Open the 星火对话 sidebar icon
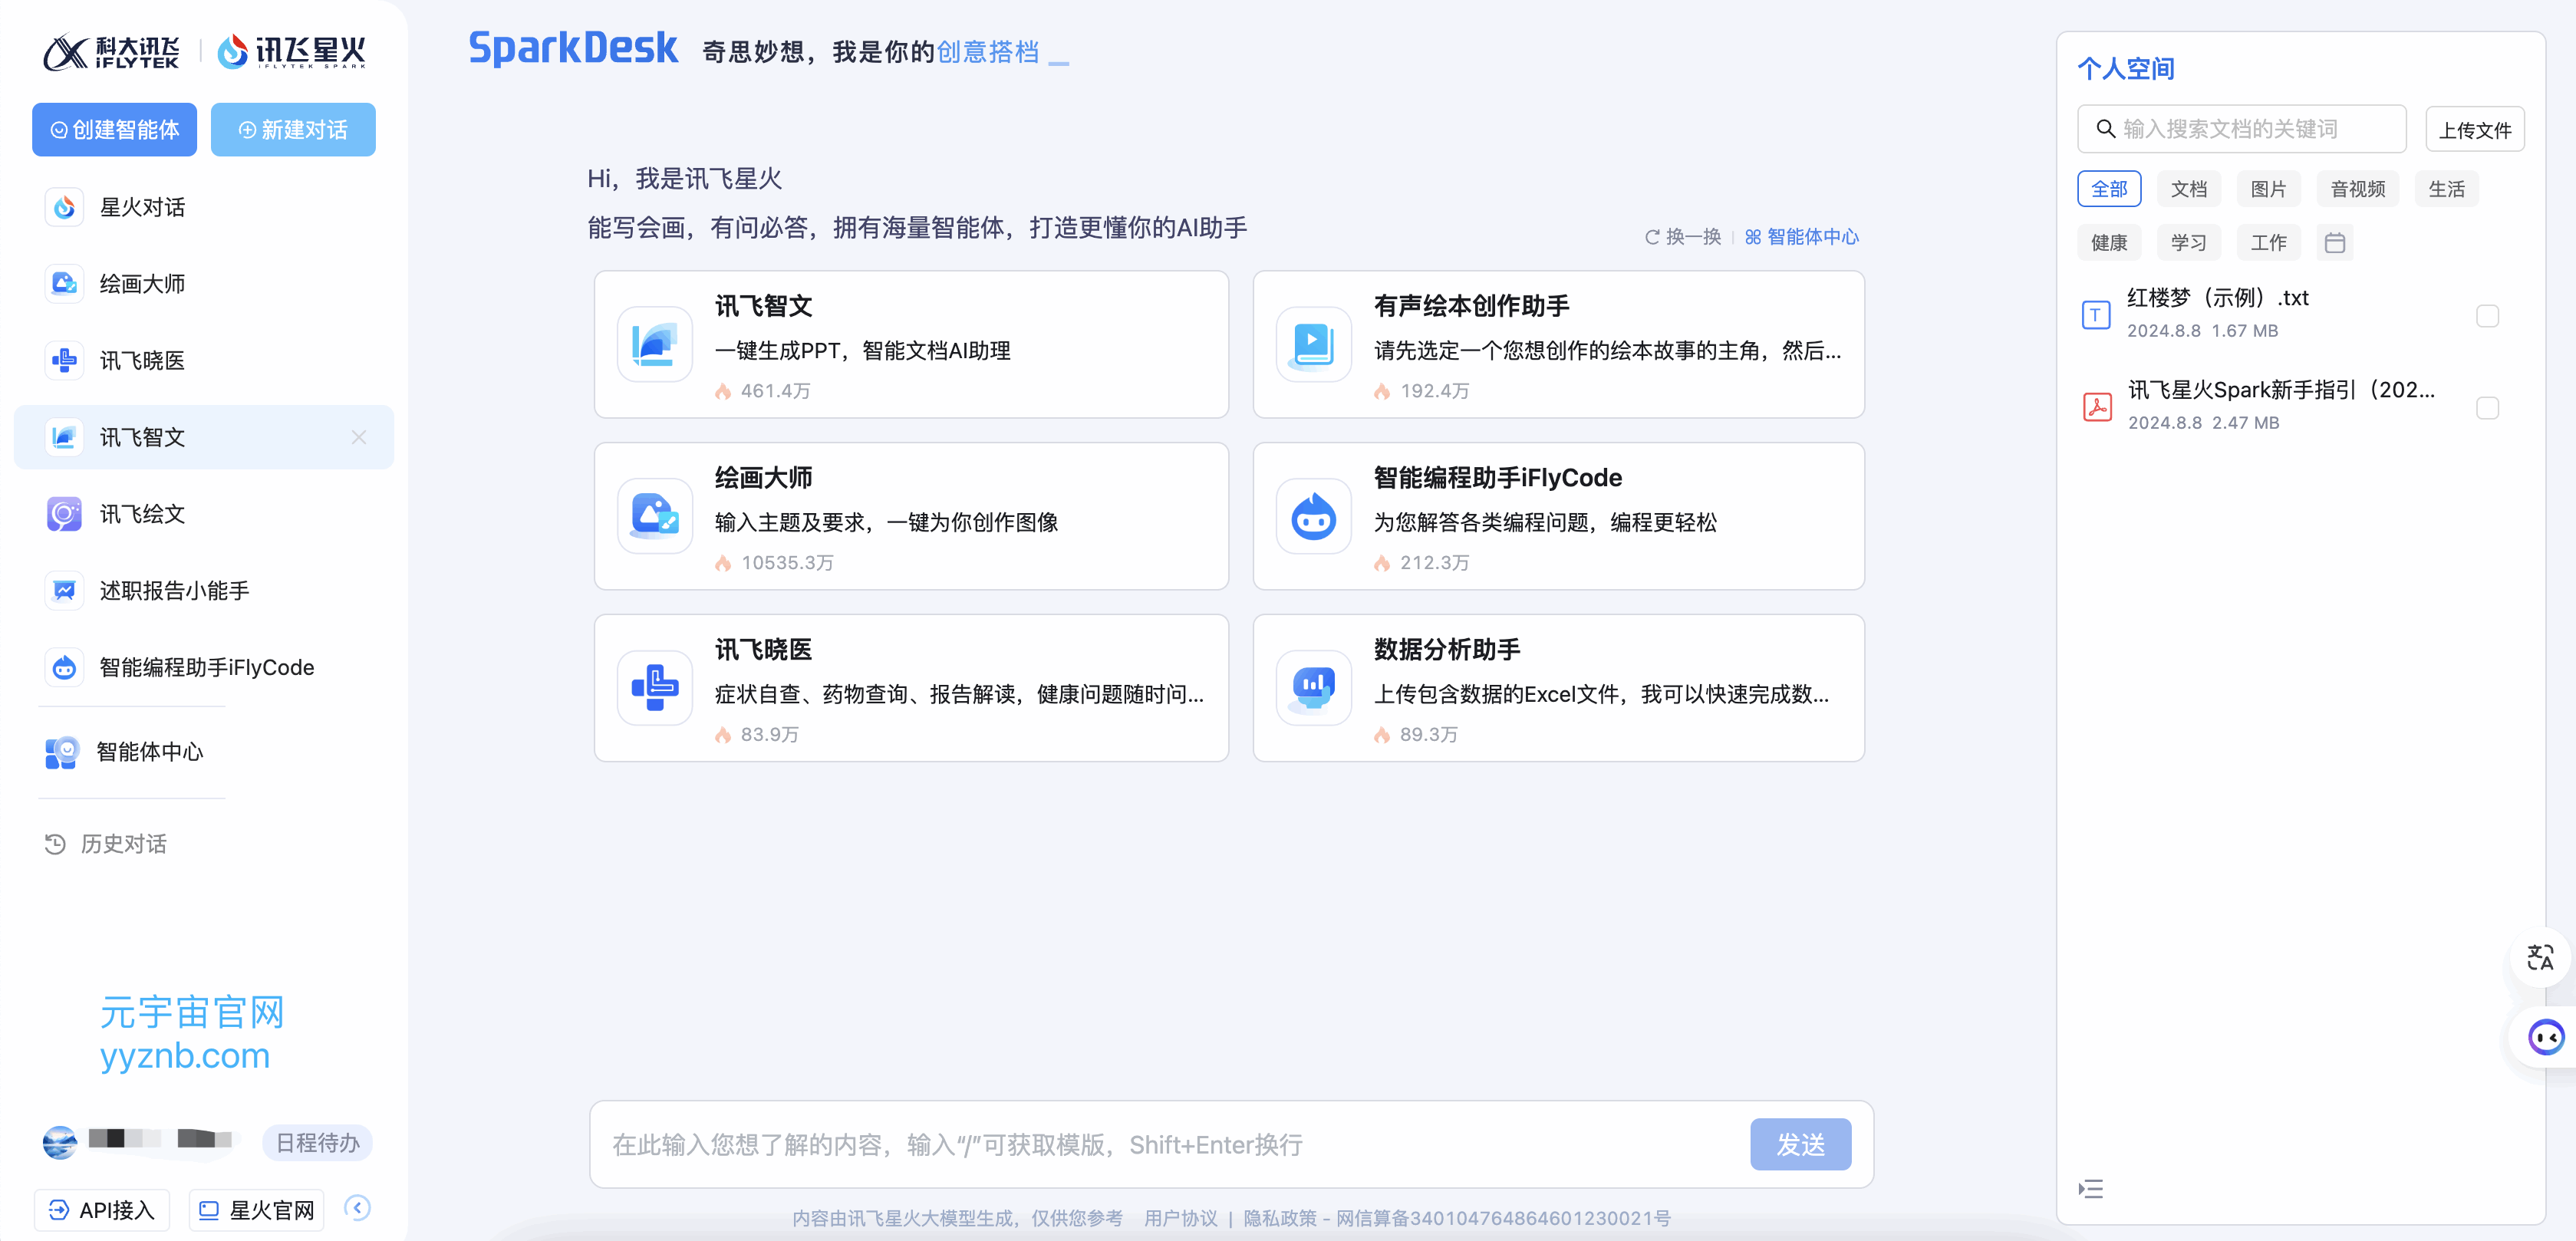Screen dimensions: 2576x1241 [65, 207]
